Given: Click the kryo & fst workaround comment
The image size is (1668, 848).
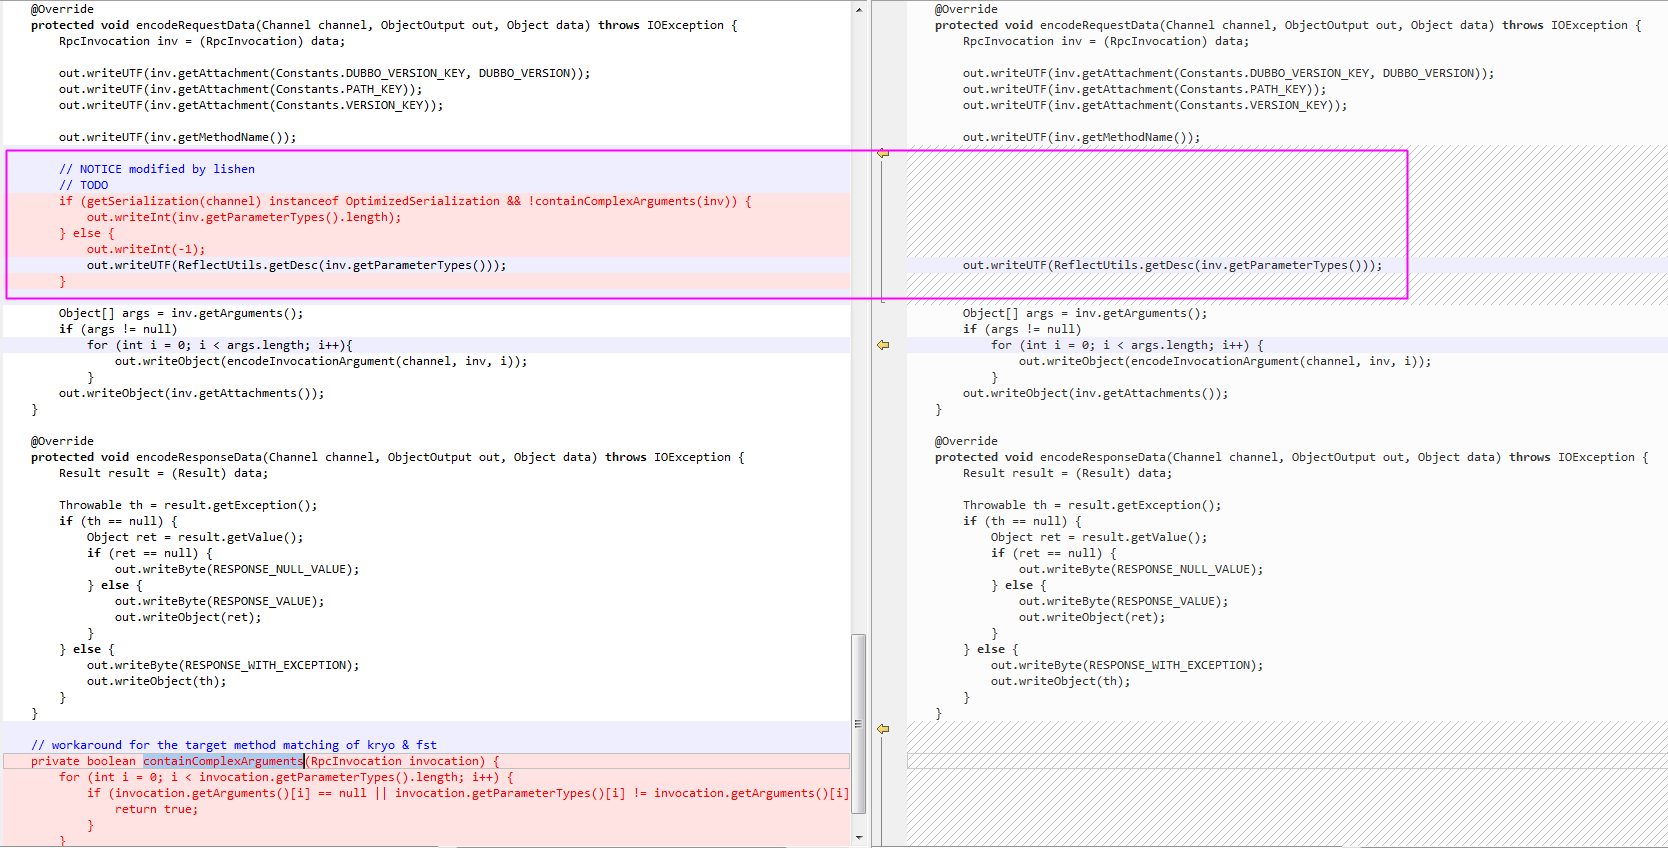Looking at the screenshot, I should (x=234, y=745).
